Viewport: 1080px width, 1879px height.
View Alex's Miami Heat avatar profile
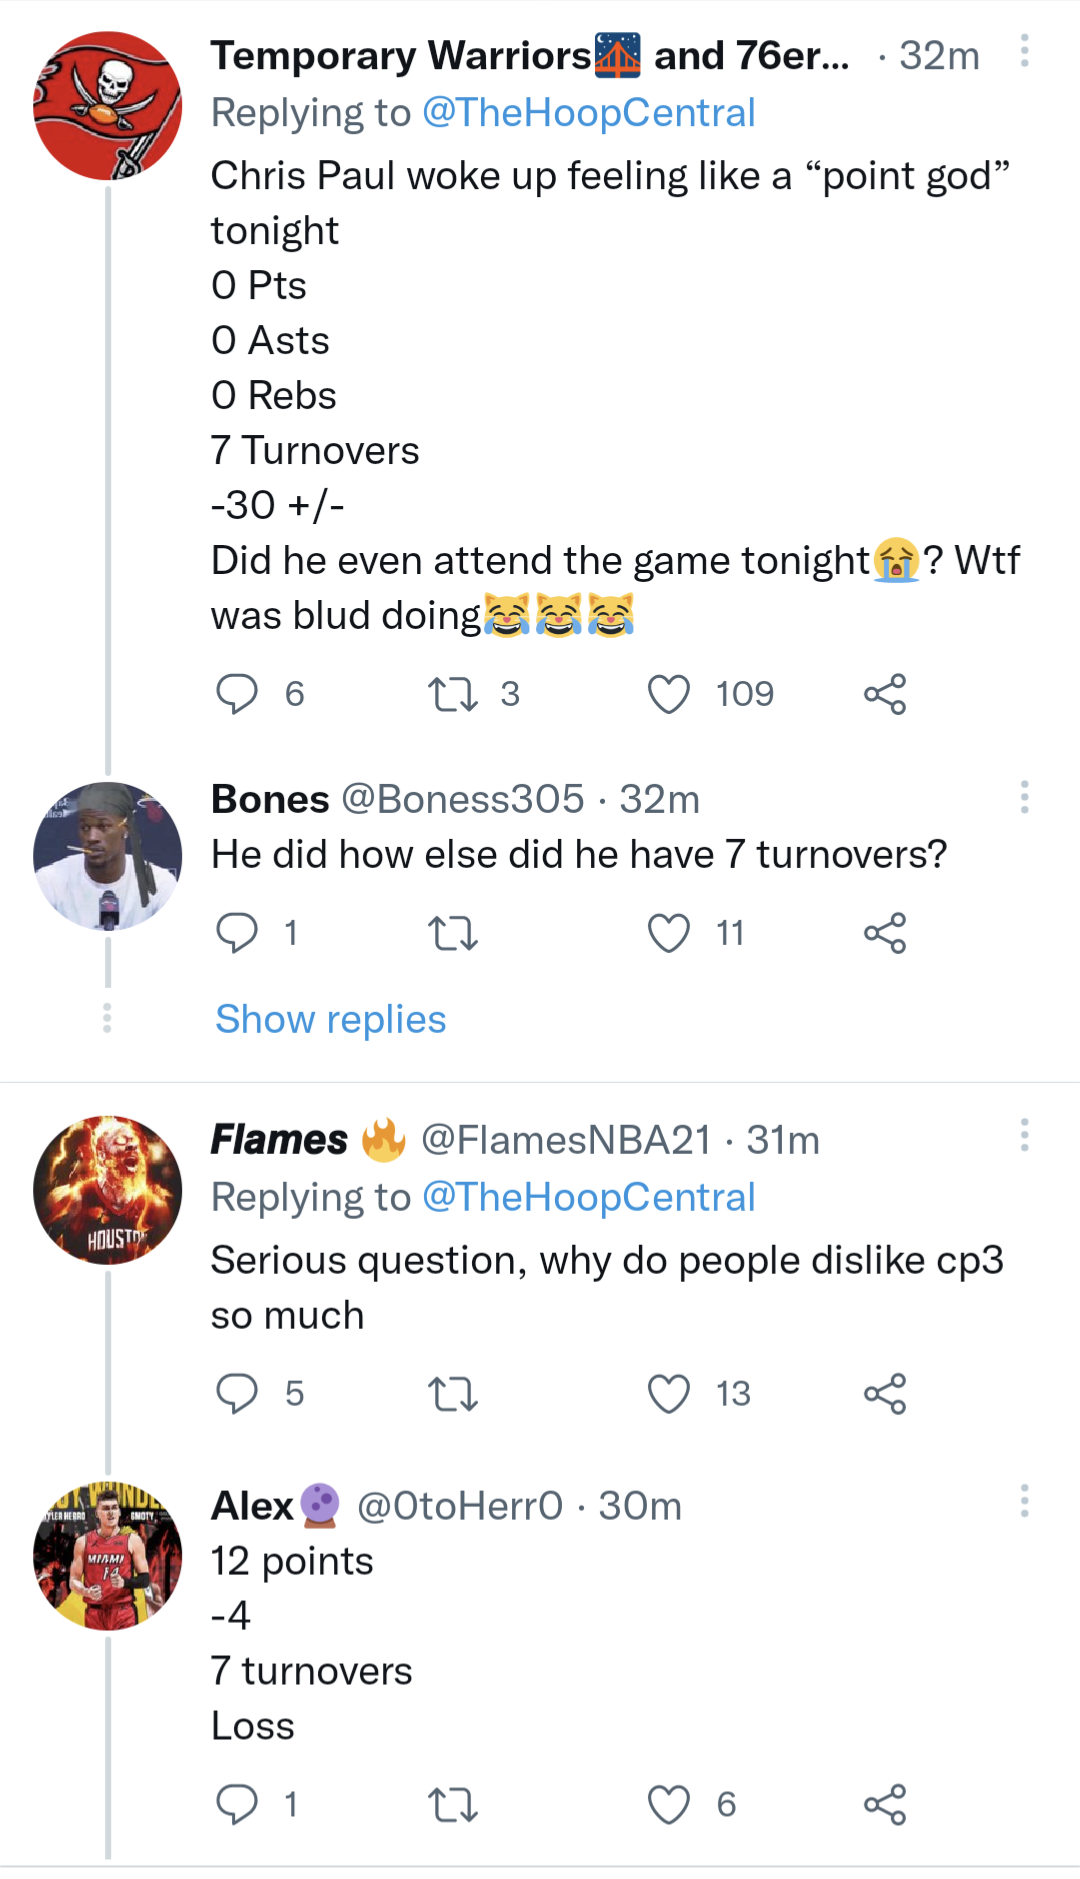[108, 1556]
